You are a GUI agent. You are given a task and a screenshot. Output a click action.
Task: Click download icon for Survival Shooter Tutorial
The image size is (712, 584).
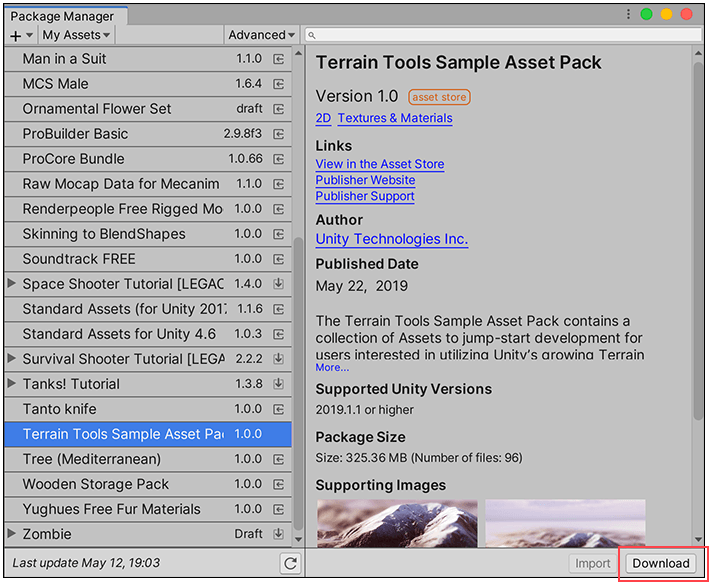278,359
